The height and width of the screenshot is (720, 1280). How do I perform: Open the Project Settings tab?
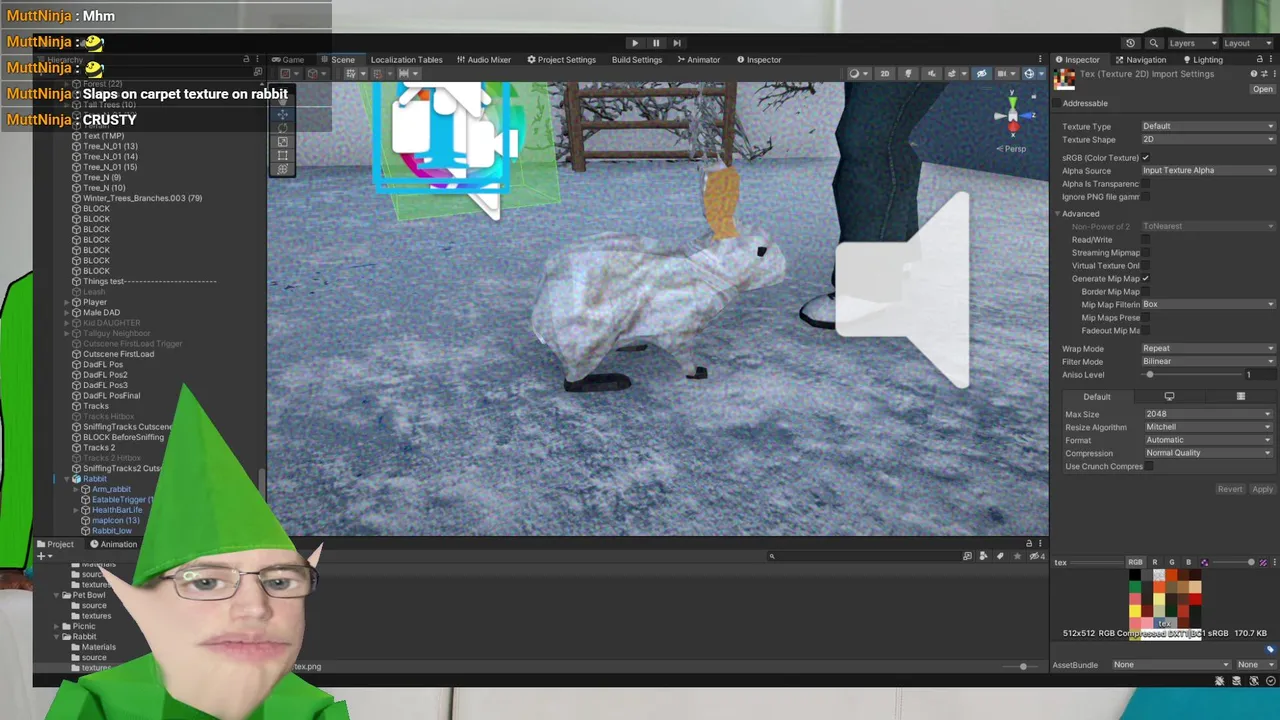(x=561, y=60)
